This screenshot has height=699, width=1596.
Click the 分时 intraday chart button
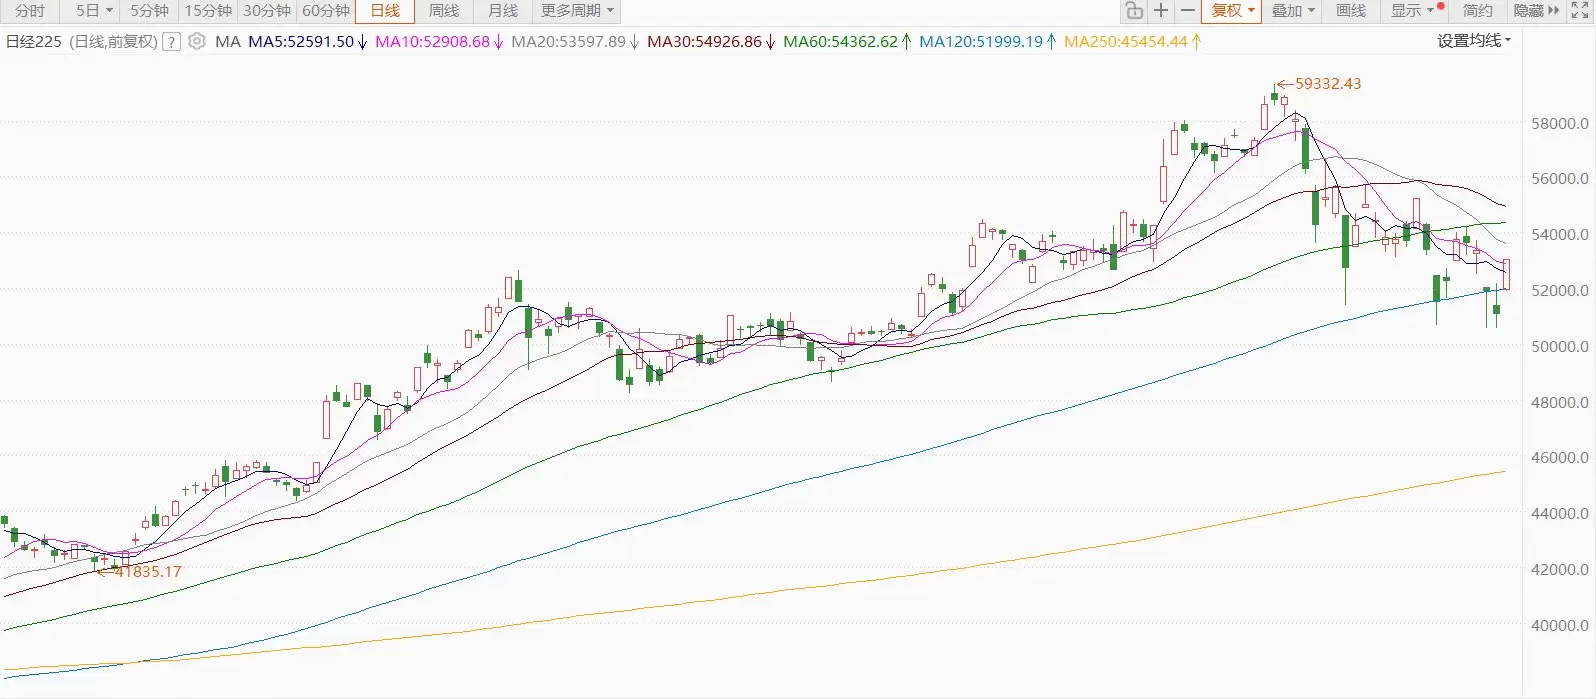(30, 11)
